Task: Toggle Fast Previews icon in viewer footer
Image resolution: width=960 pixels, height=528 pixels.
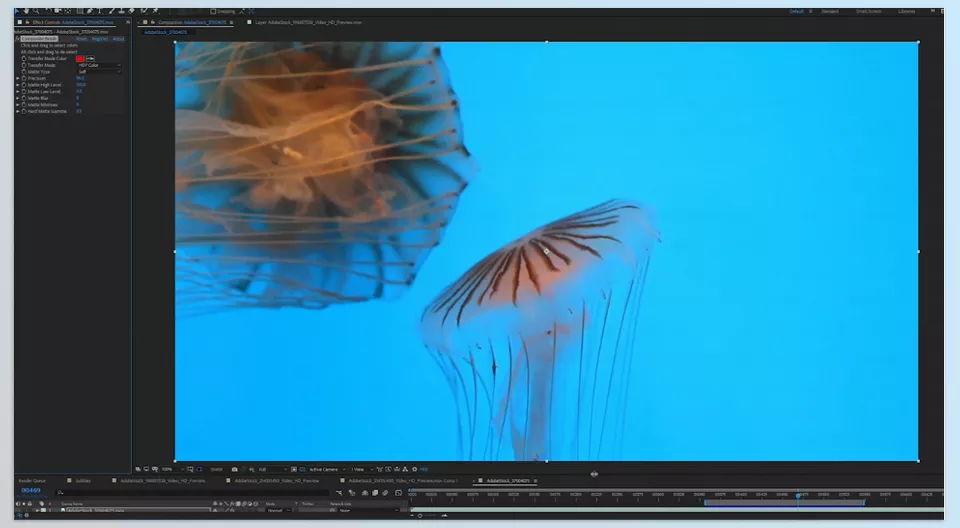Action: pos(388,469)
